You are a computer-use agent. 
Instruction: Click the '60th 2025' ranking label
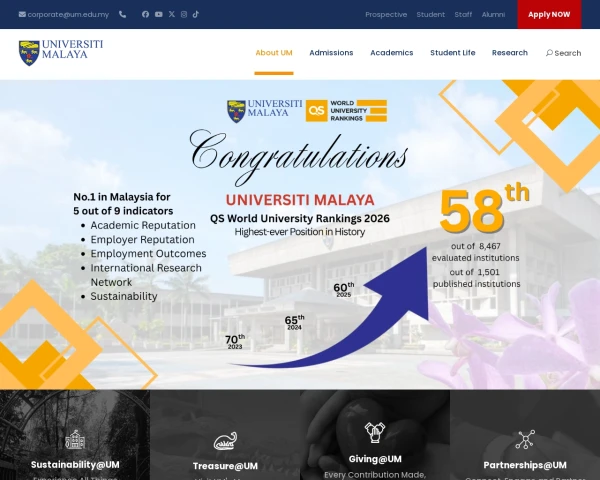click(344, 290)
